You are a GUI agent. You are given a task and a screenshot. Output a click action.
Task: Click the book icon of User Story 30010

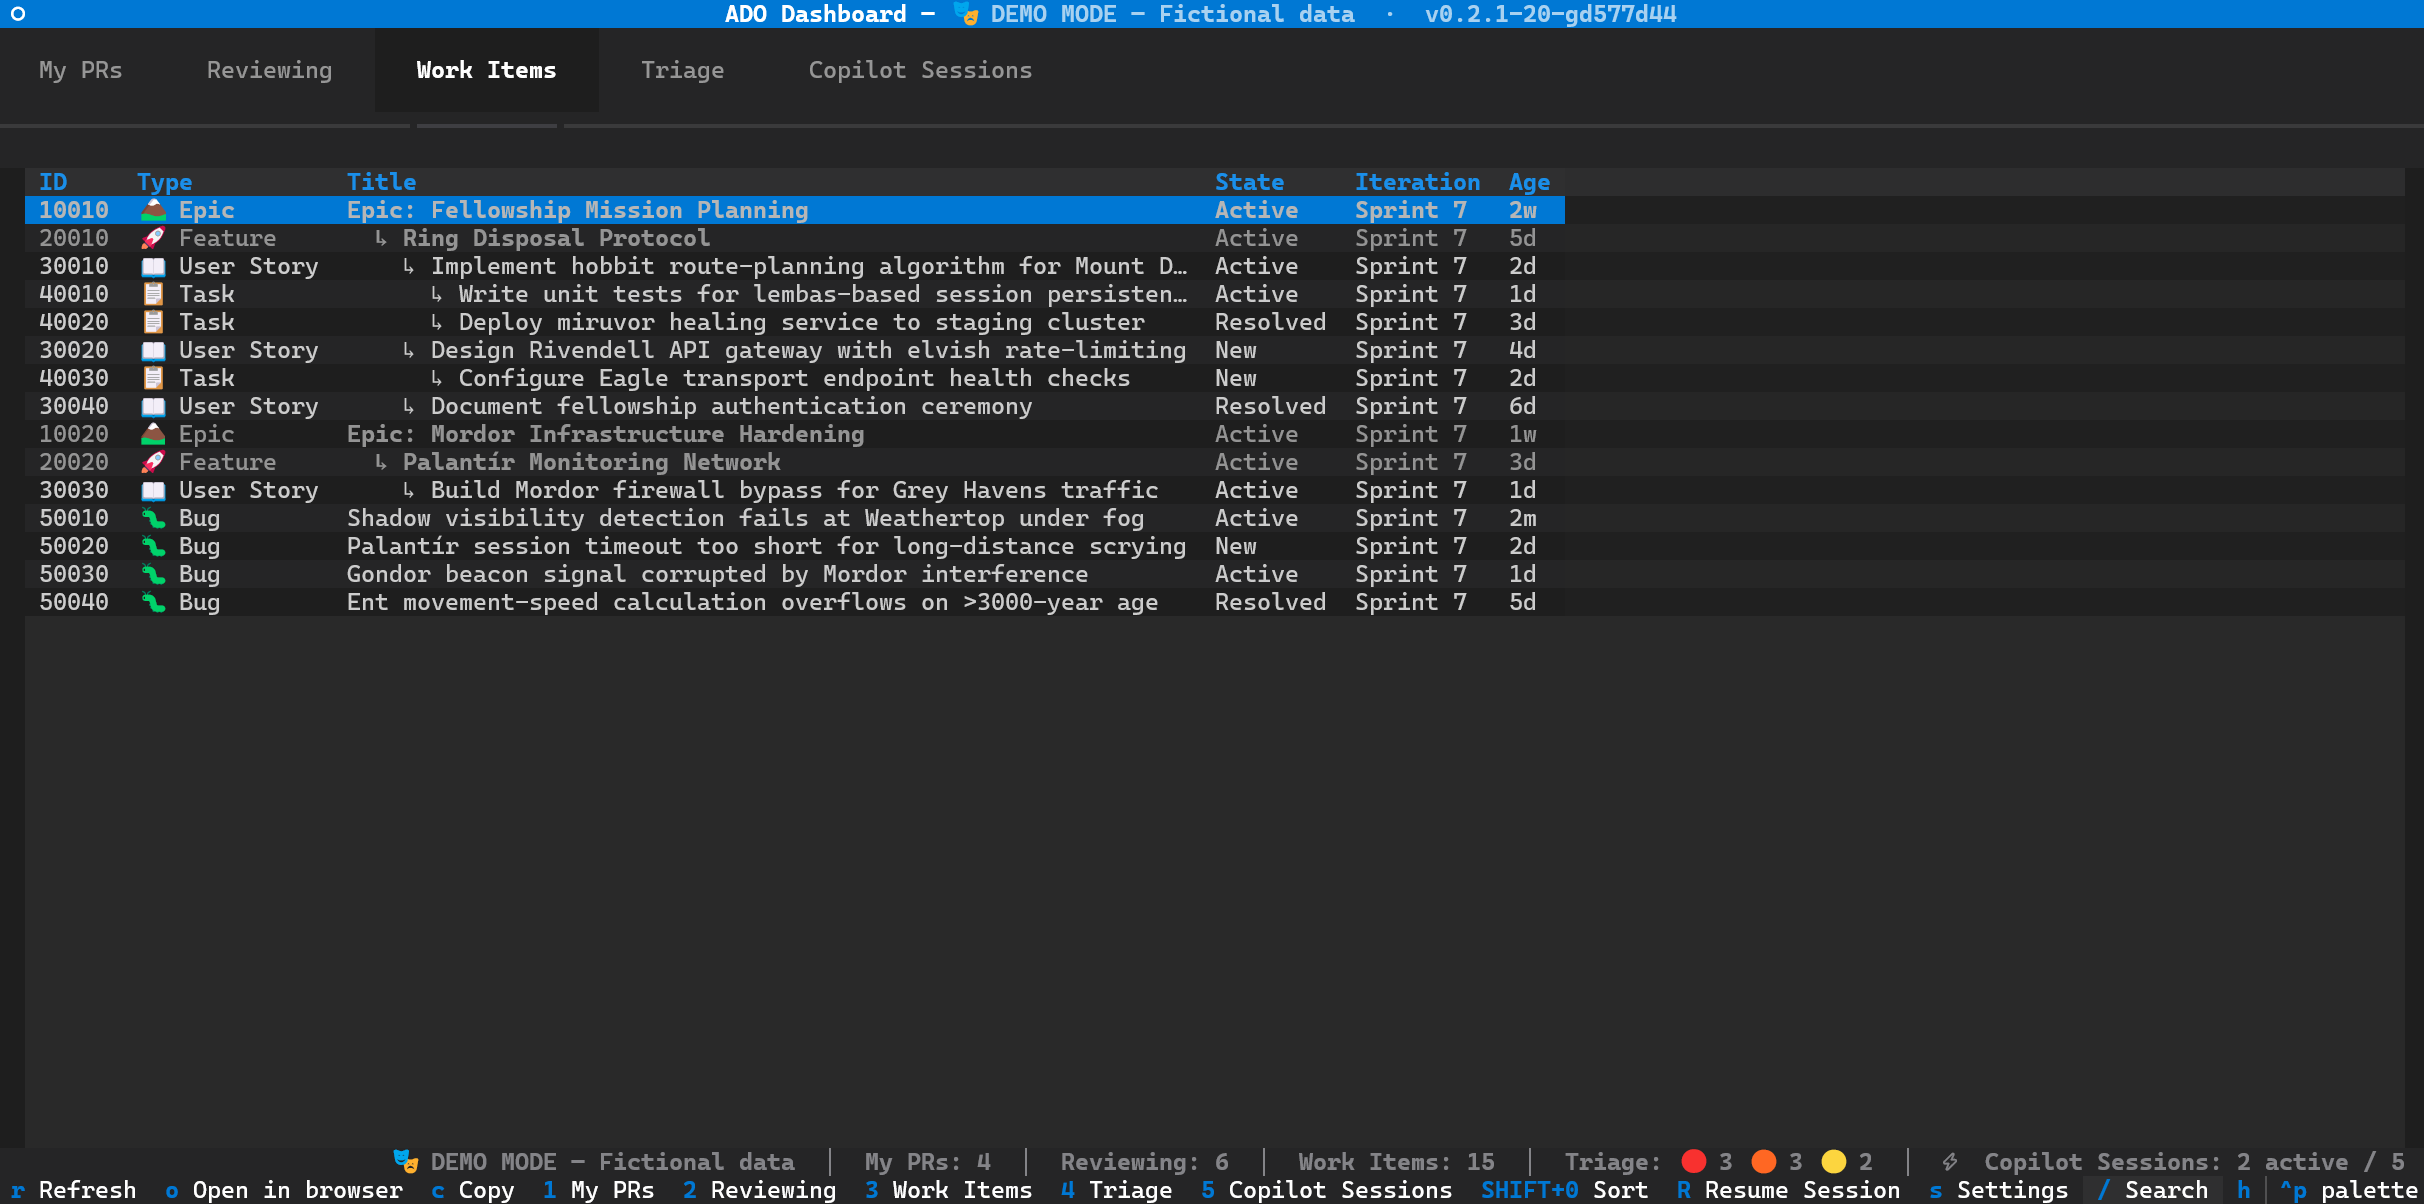point(153,266)
